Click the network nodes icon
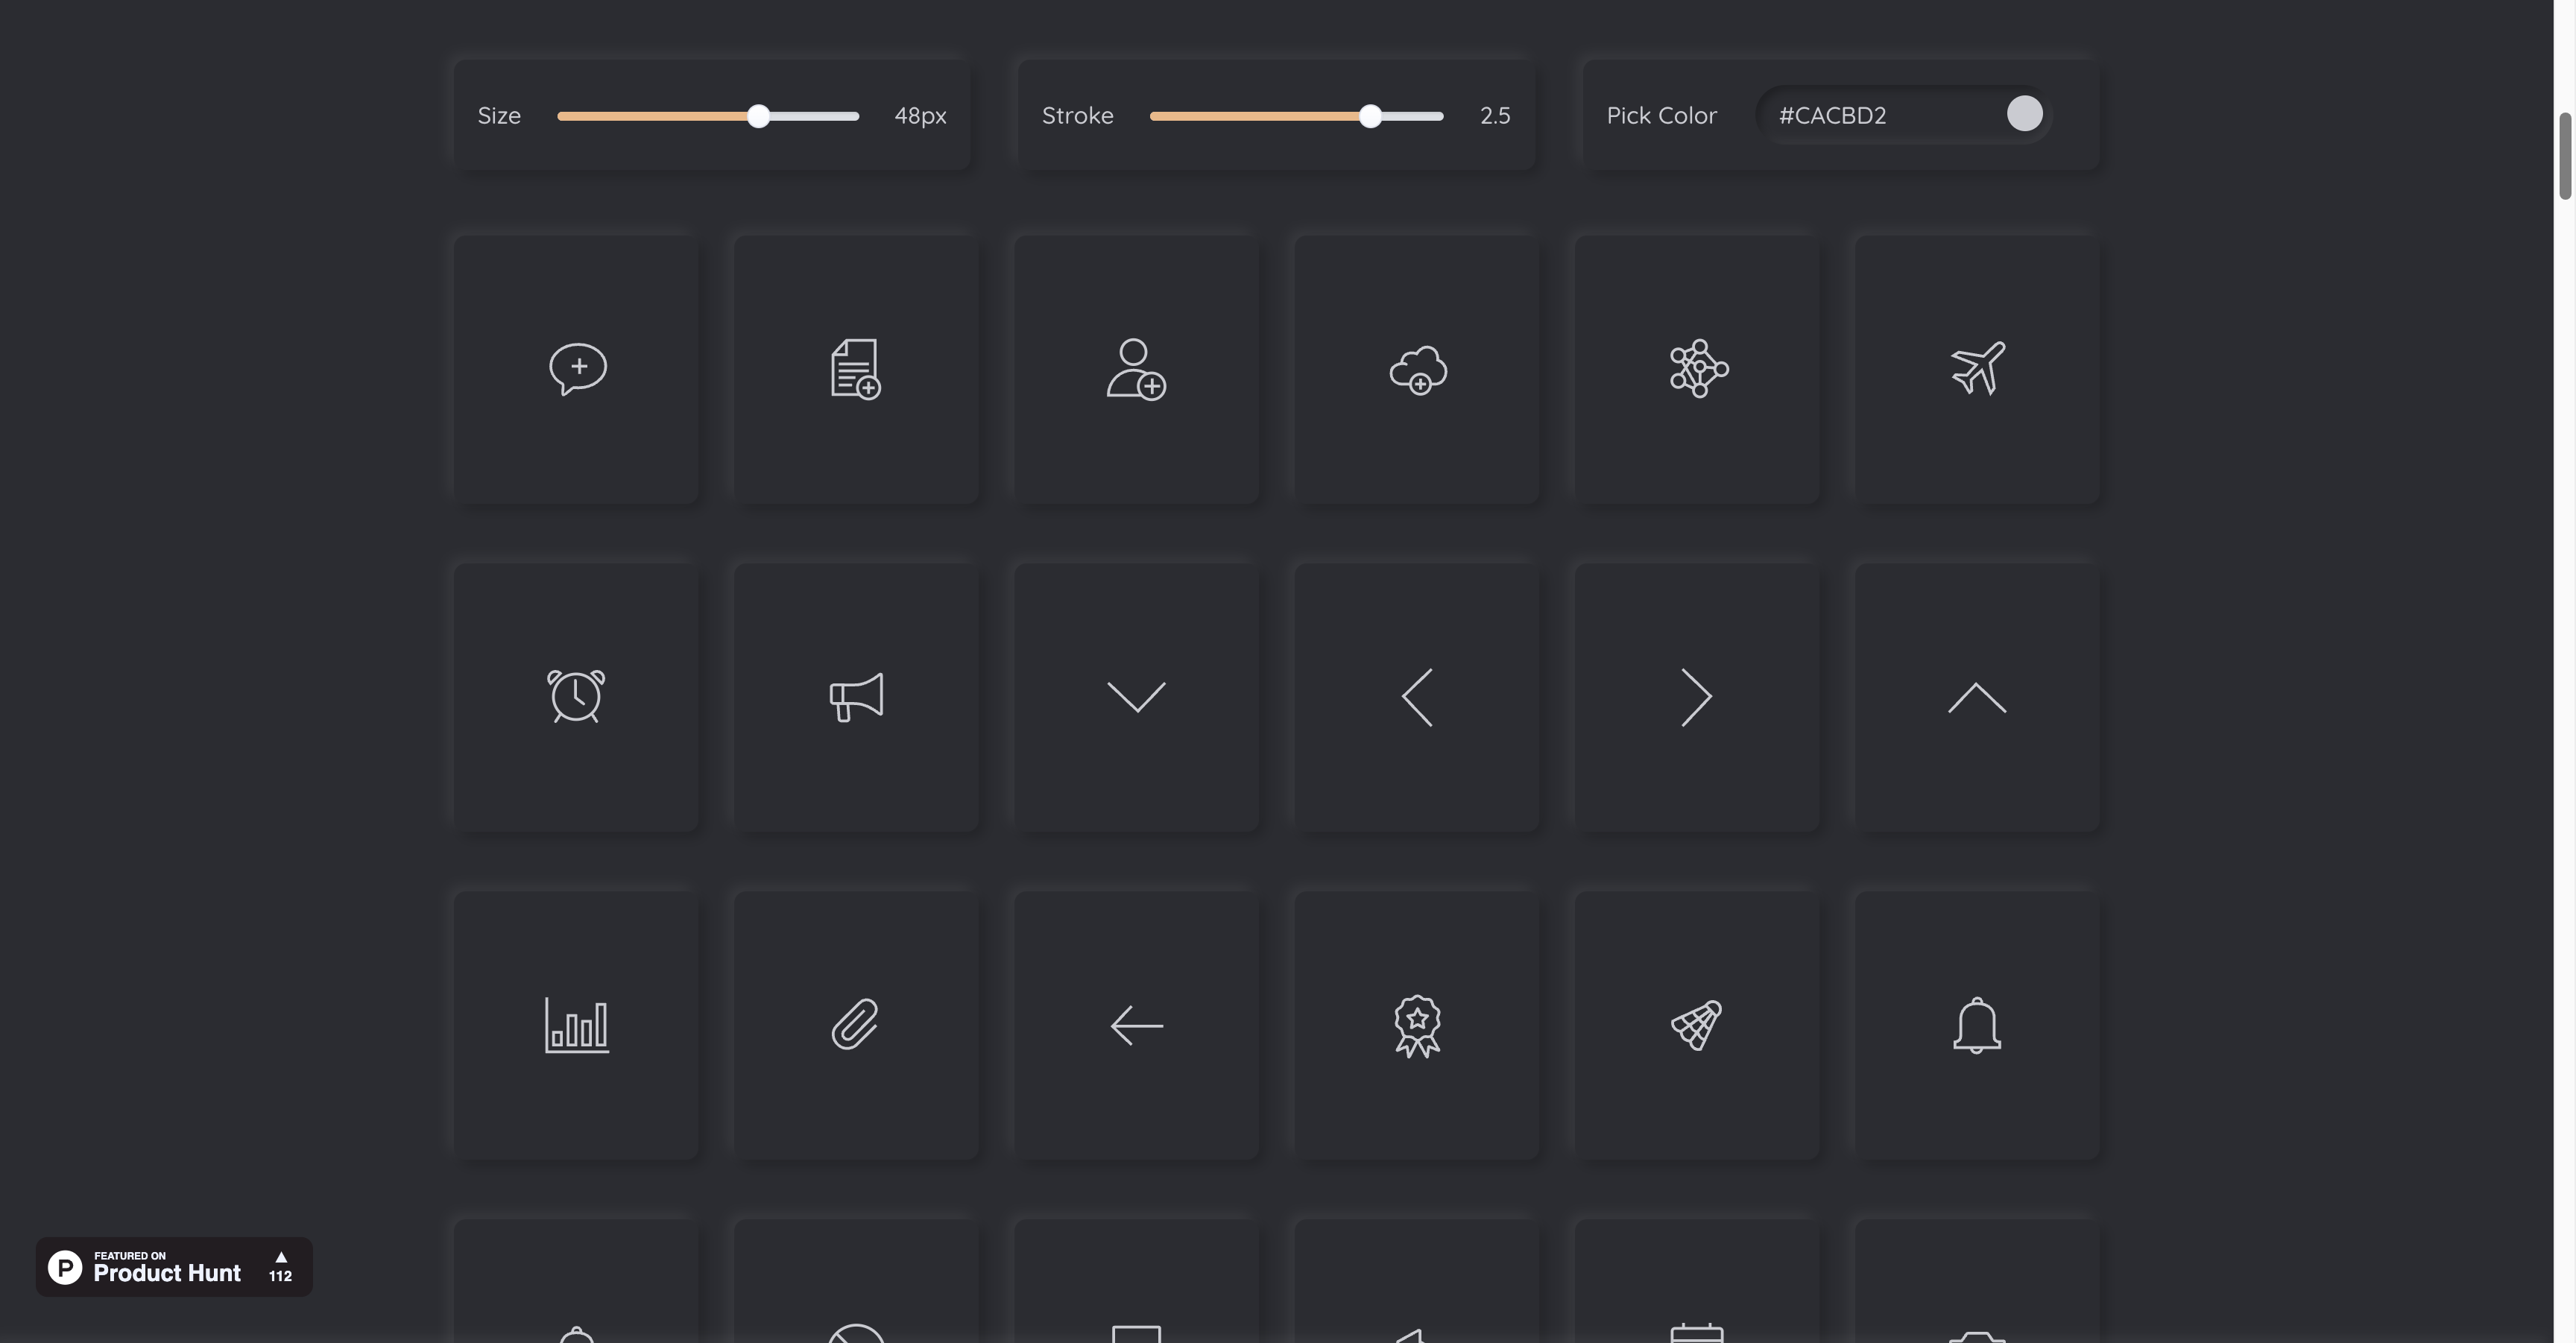 [1698, 369]
